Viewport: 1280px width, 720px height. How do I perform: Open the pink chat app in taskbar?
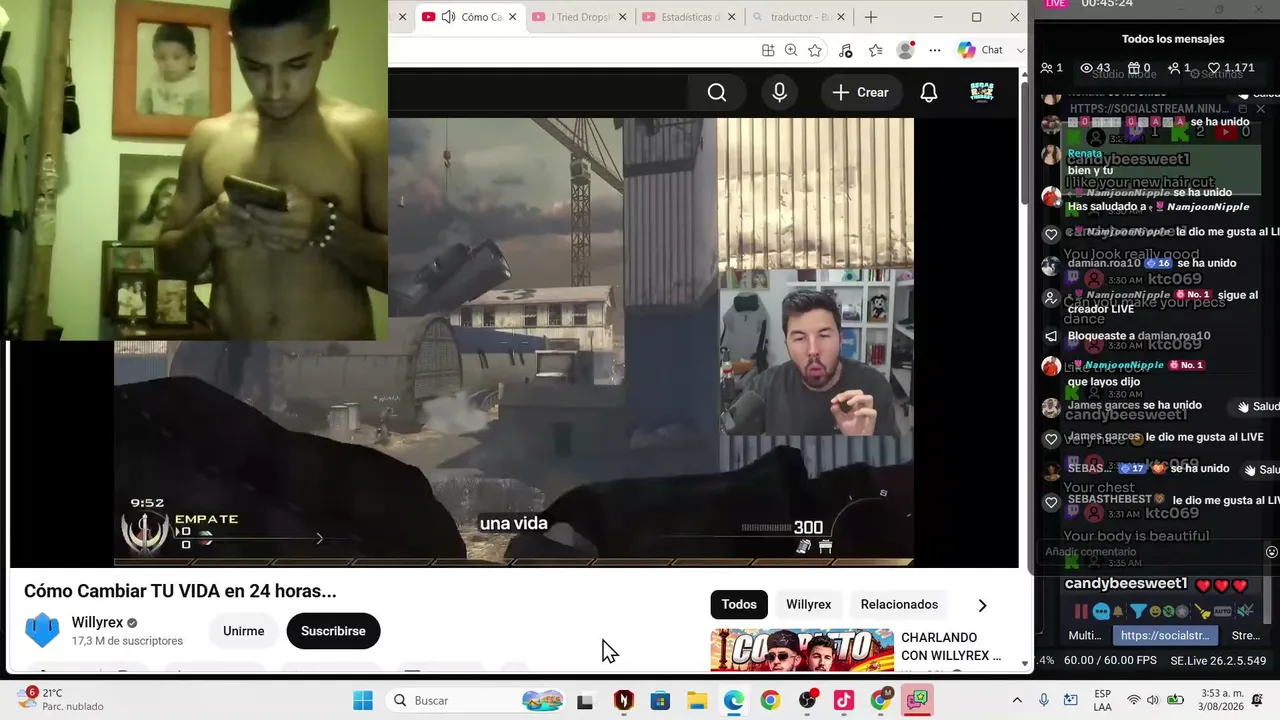917,700
